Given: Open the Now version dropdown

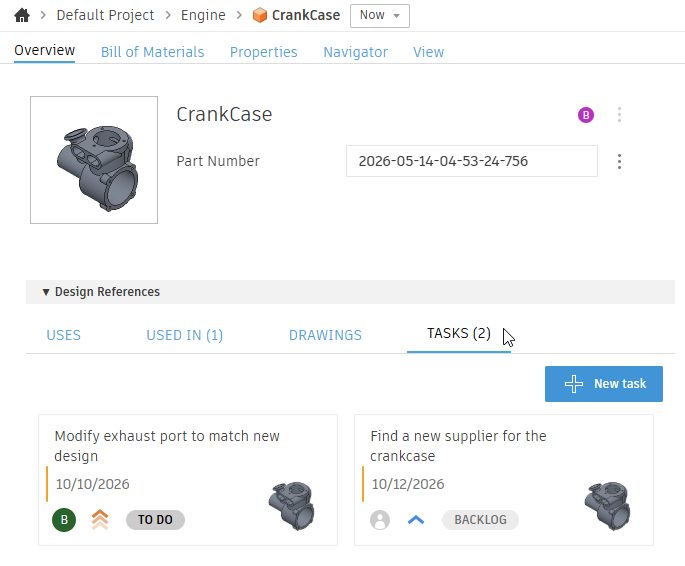Looking at the screenshot, I should pyautogui.click(x=380, y=16).
